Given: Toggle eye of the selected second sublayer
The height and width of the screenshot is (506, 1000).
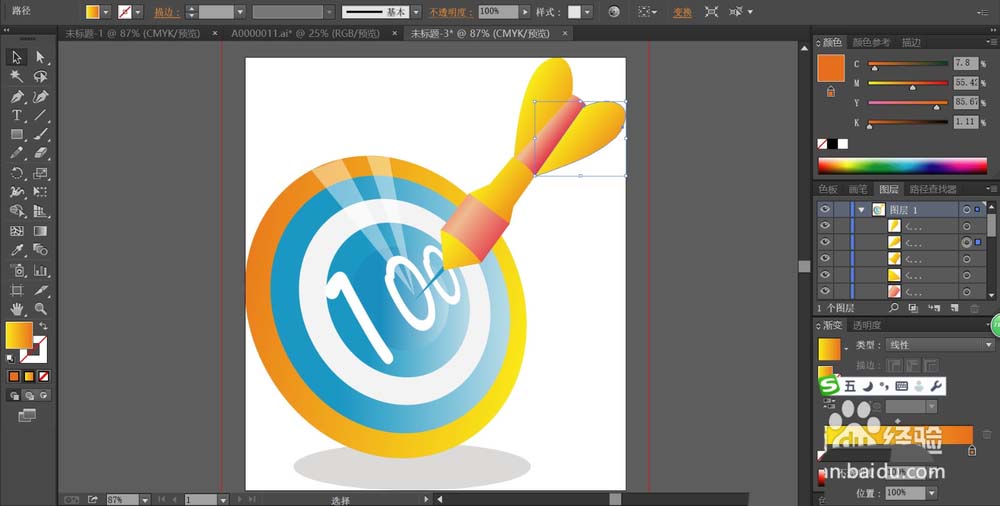Looking at the screenshot, I should click(825, 242).
